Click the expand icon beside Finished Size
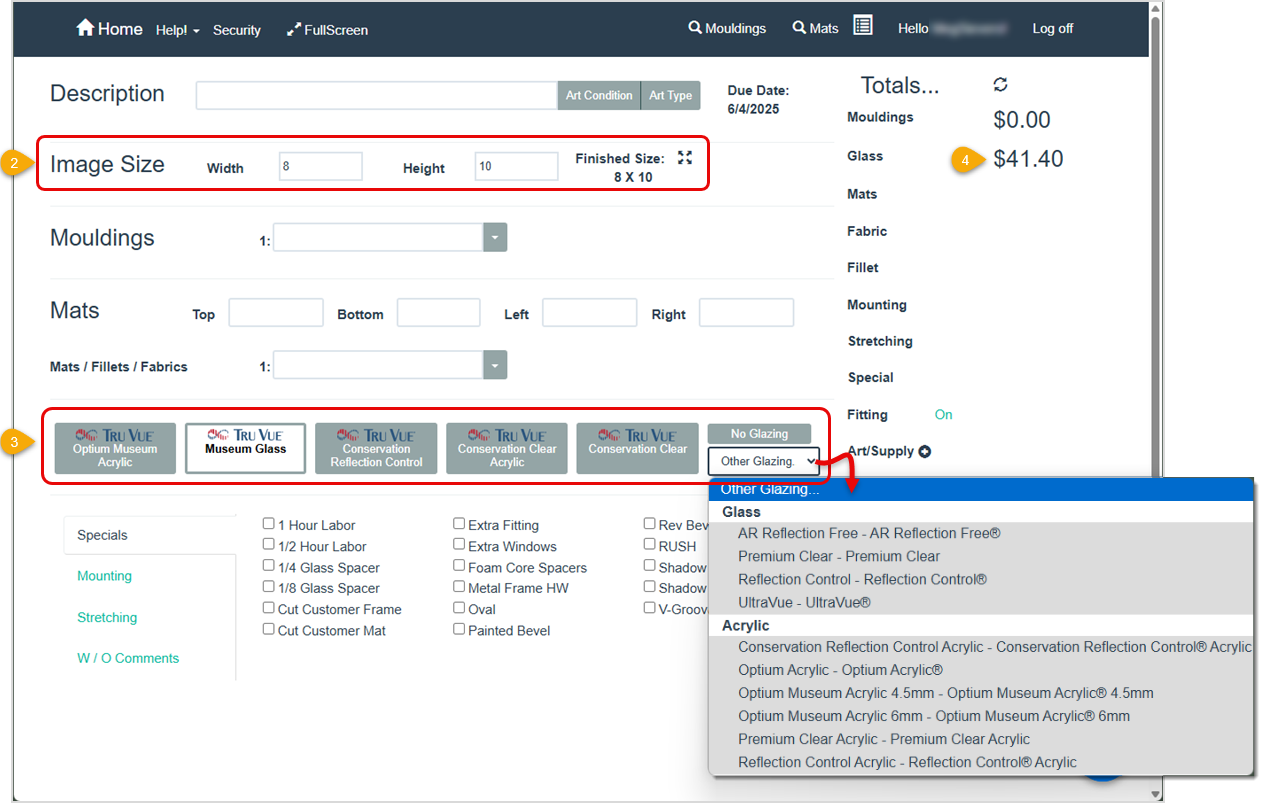The image size is (1263, 803). click(x=685, y=158)
